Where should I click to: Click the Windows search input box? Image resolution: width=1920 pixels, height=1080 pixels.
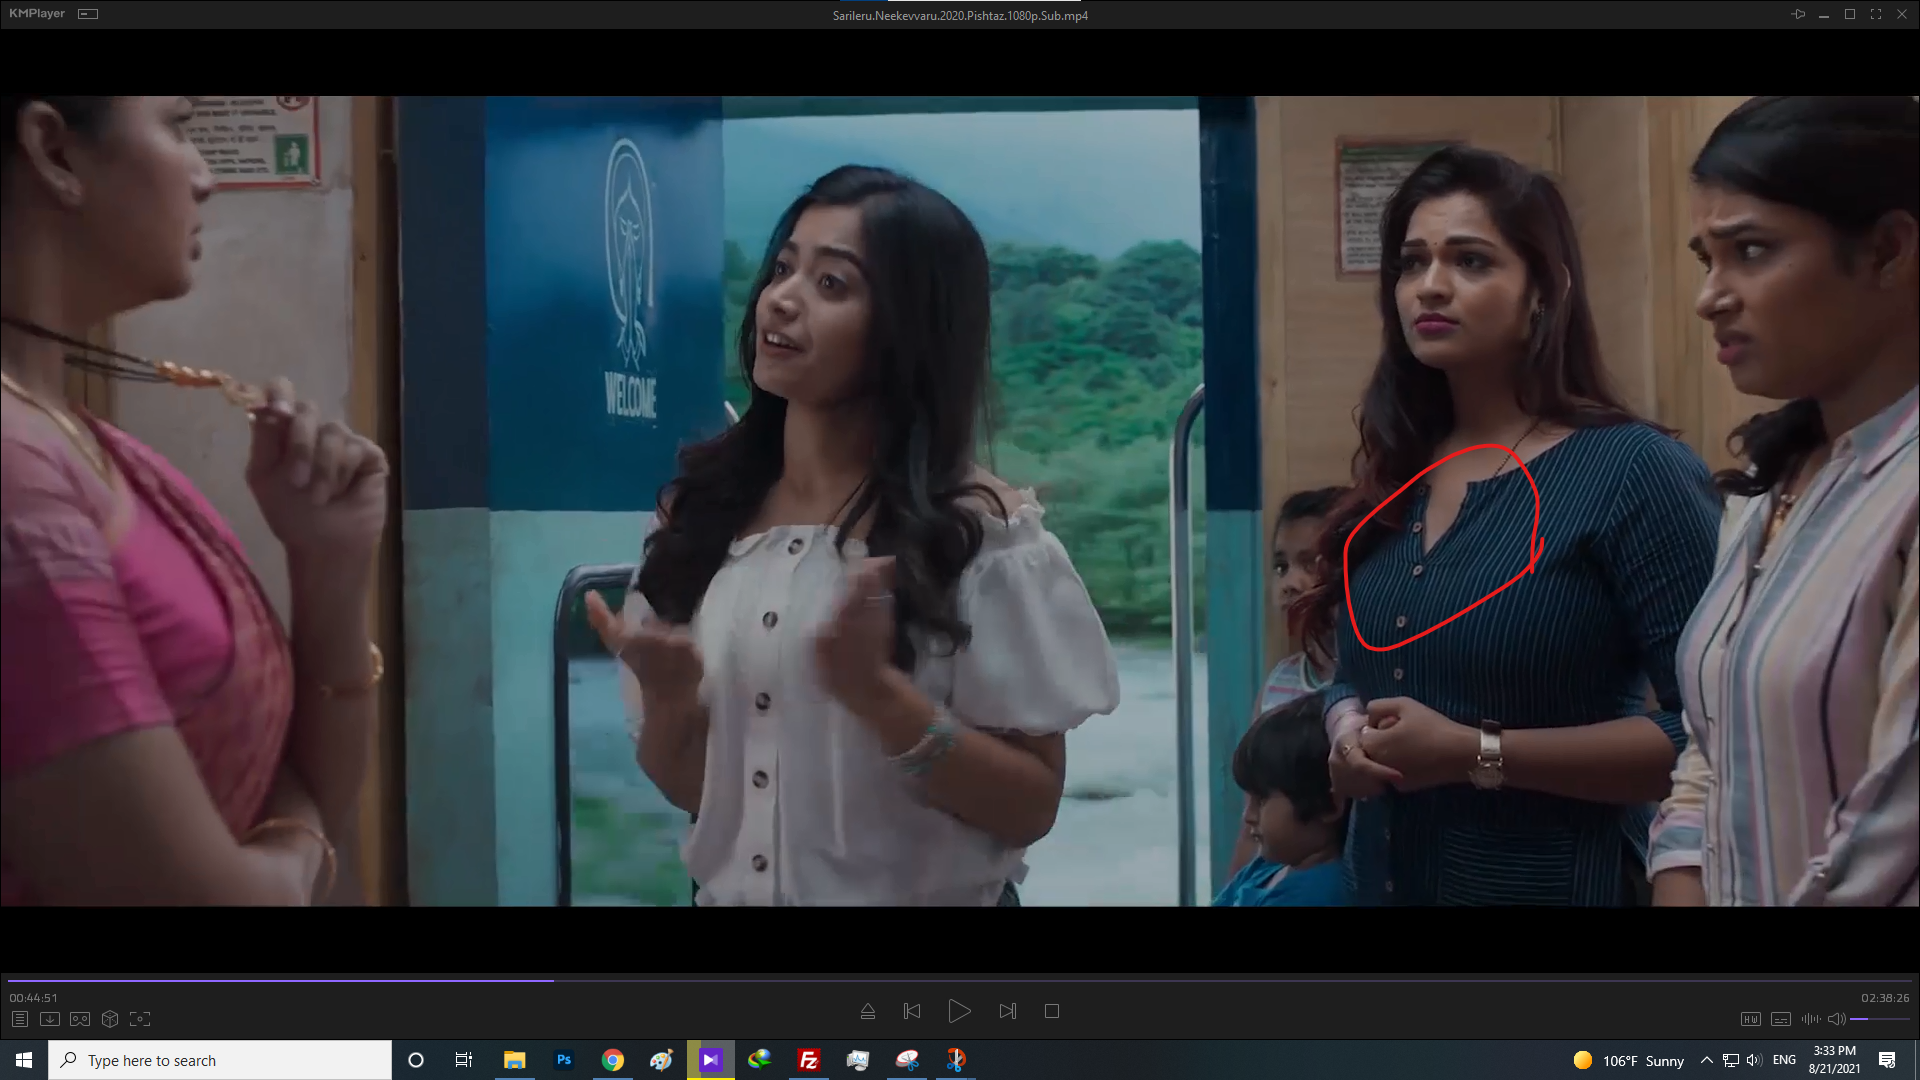(220, 1060)
